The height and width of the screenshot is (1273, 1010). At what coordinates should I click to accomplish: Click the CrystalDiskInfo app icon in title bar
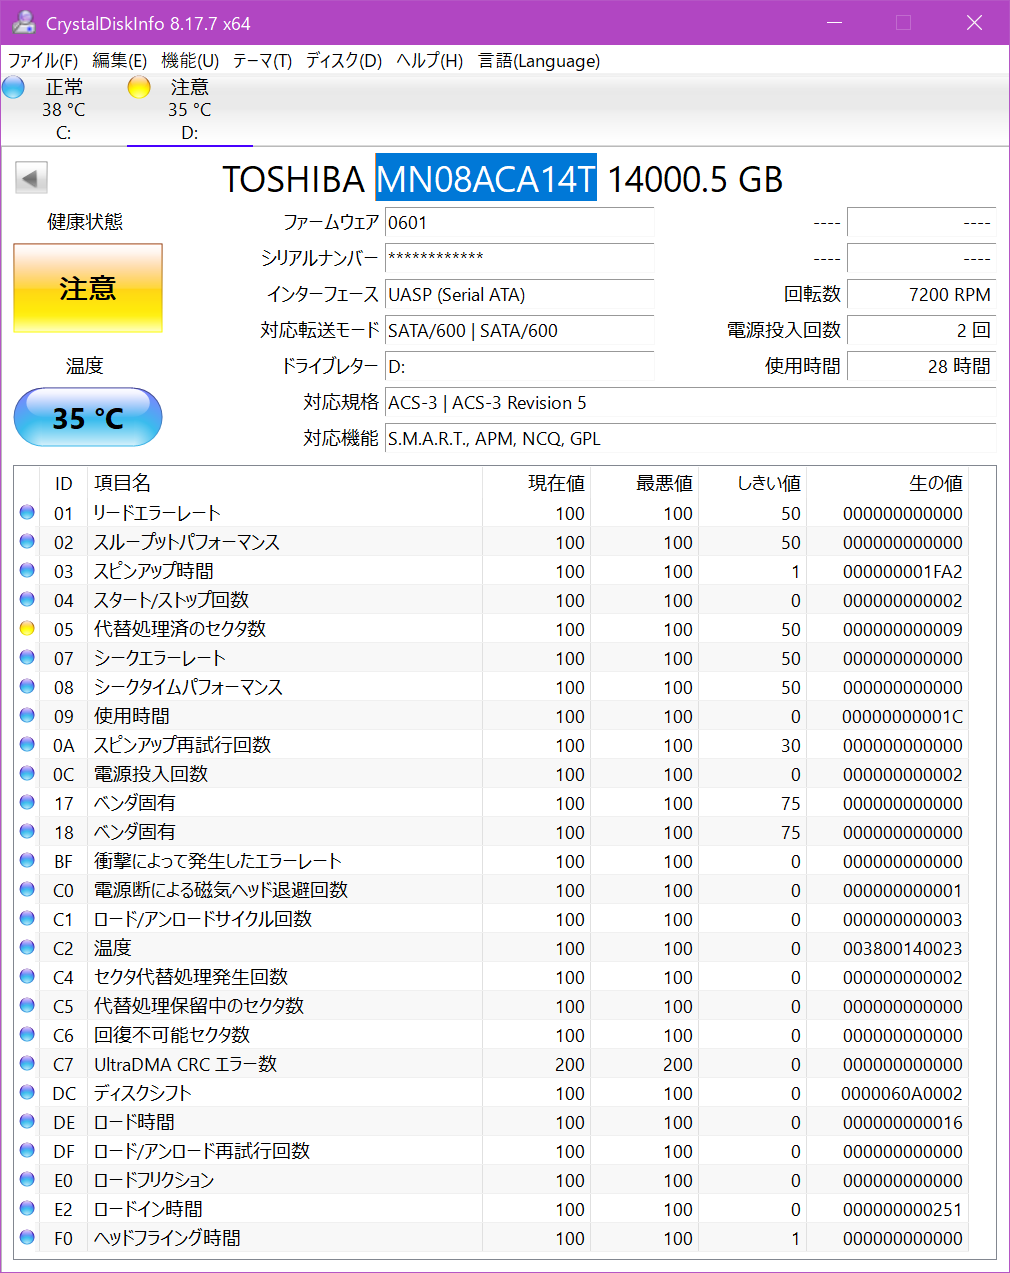coord(24,22)
